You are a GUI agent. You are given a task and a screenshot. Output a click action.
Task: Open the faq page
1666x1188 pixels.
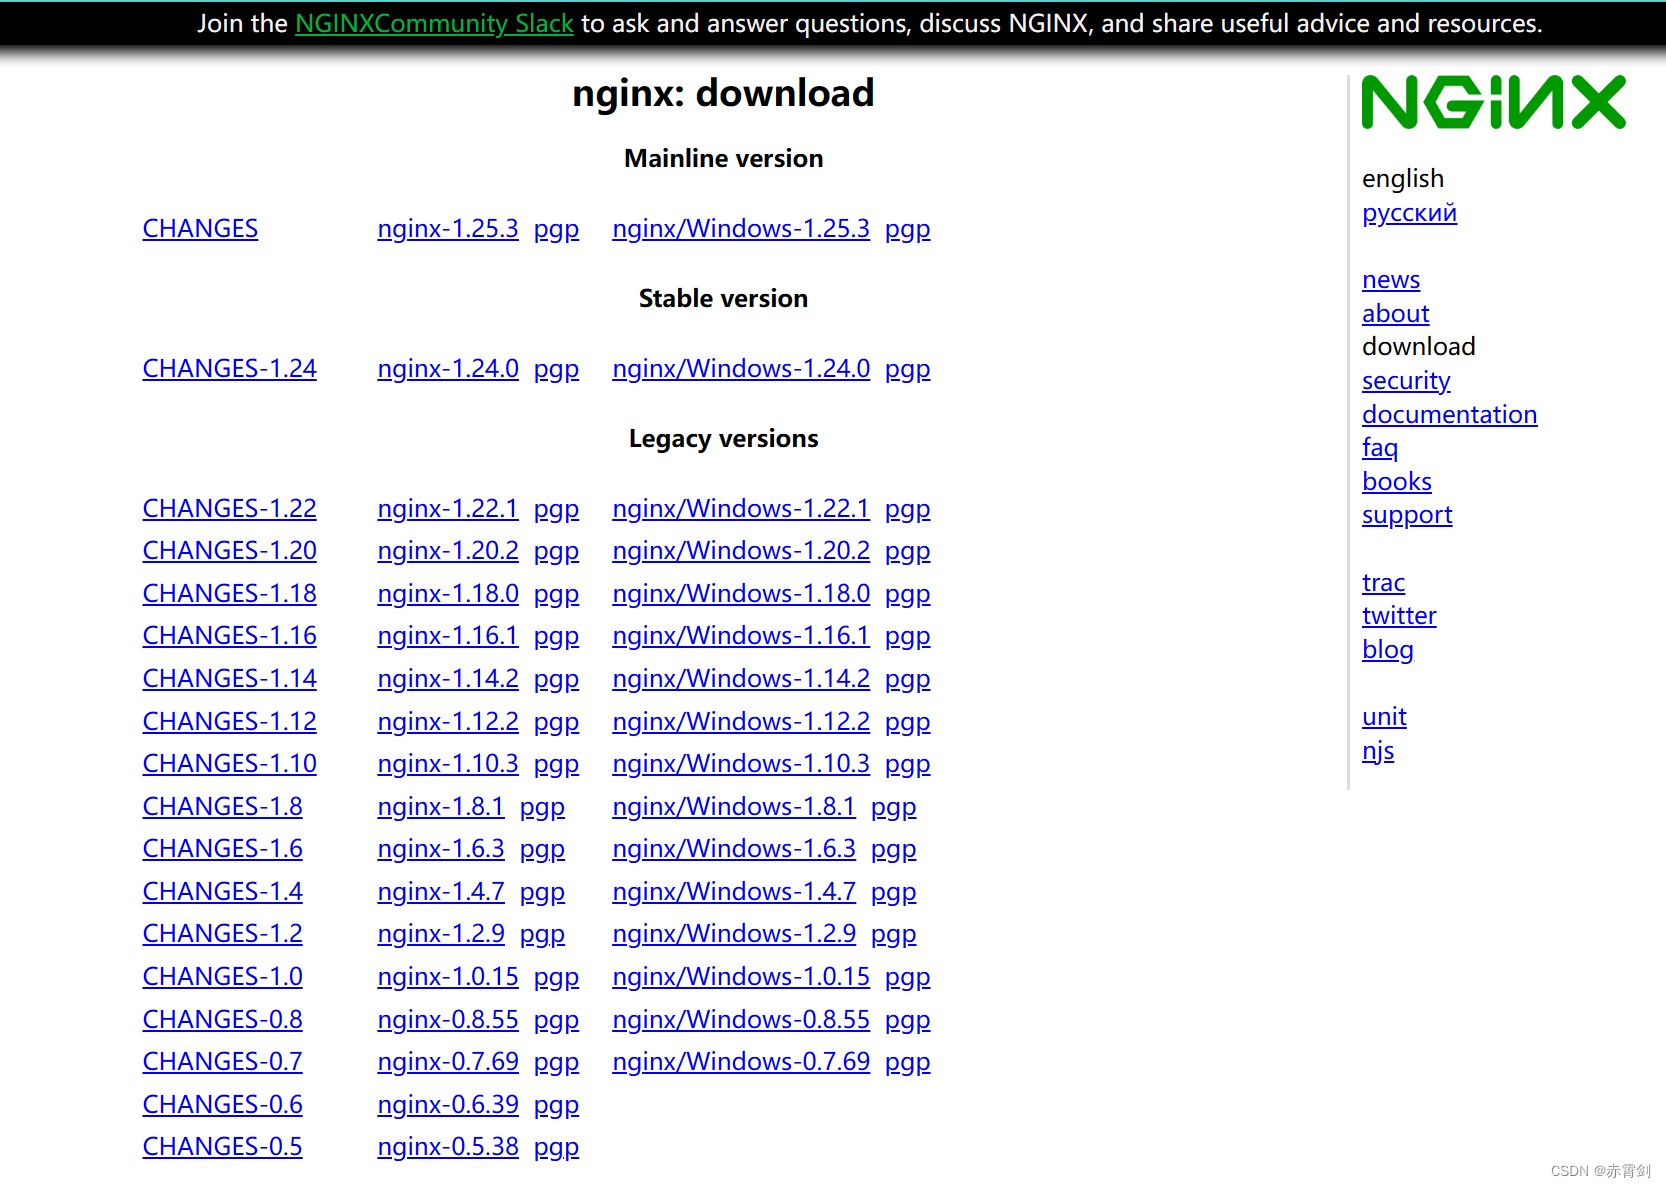point(1379,447)
